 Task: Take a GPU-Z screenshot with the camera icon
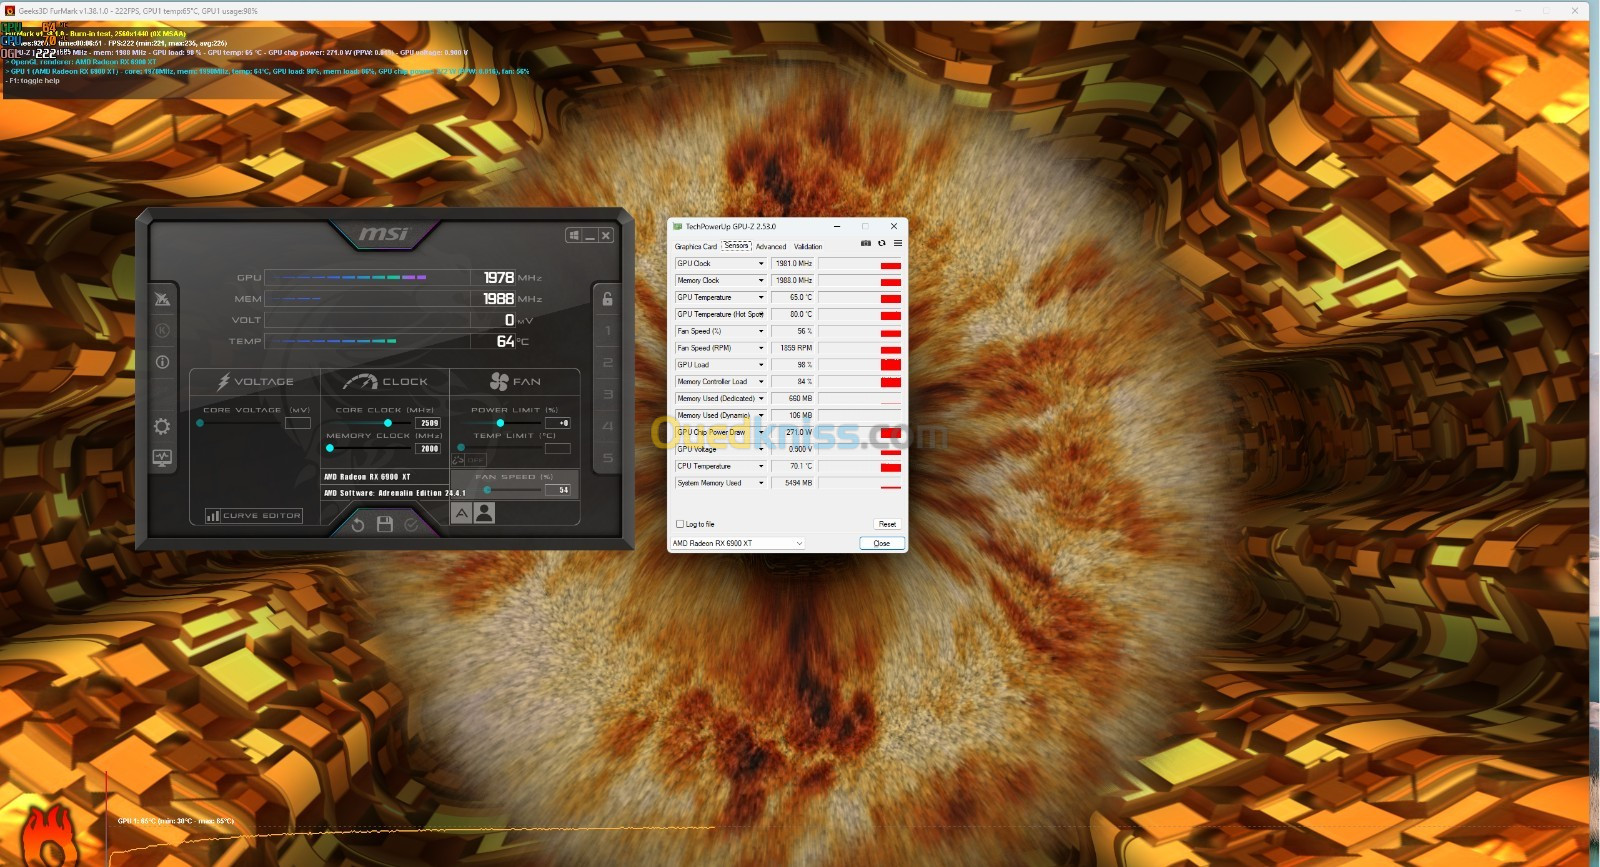866,243
